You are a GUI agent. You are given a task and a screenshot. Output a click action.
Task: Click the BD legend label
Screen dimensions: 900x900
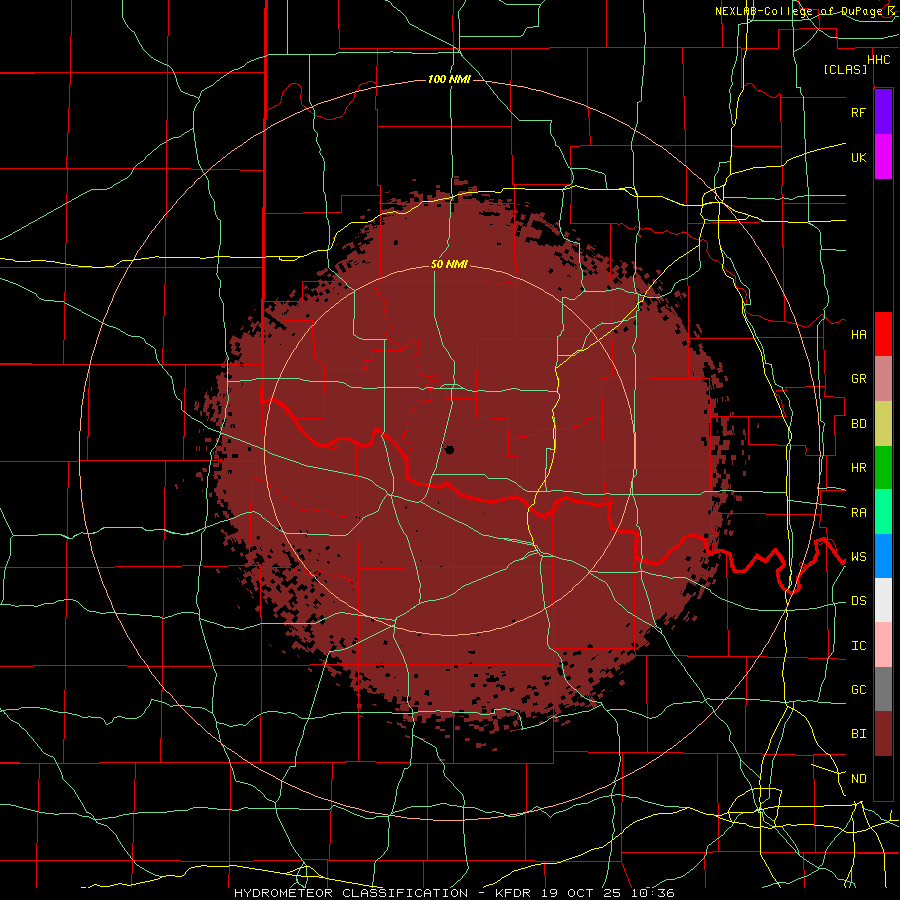pos(858,424)
